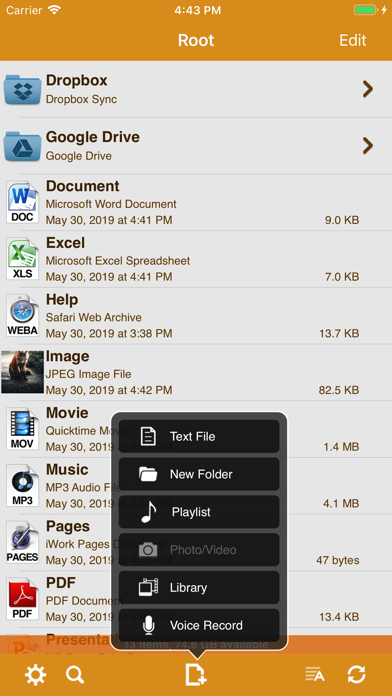Open the Image fox thumbnail
Screen dimensions: 392x696
[23, 372]
